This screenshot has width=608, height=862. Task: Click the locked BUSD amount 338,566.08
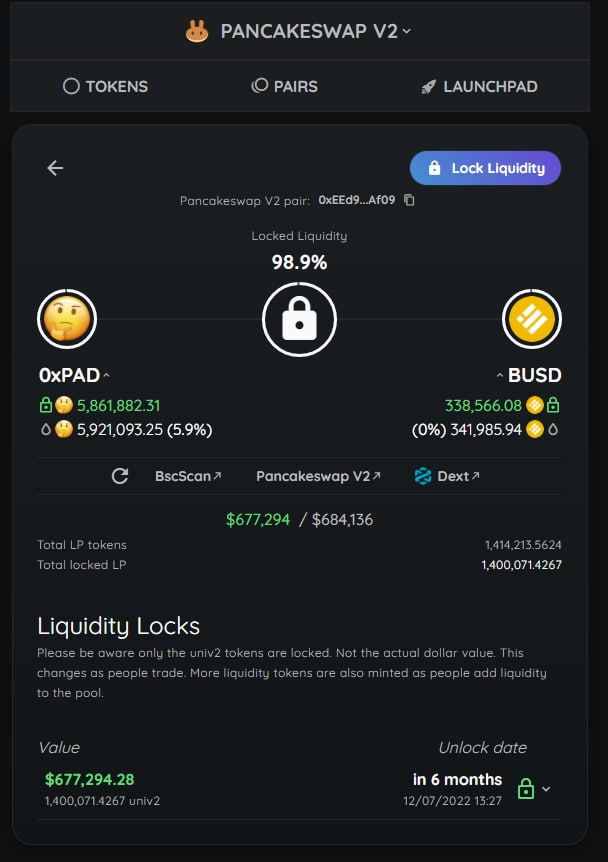point(483,406)
